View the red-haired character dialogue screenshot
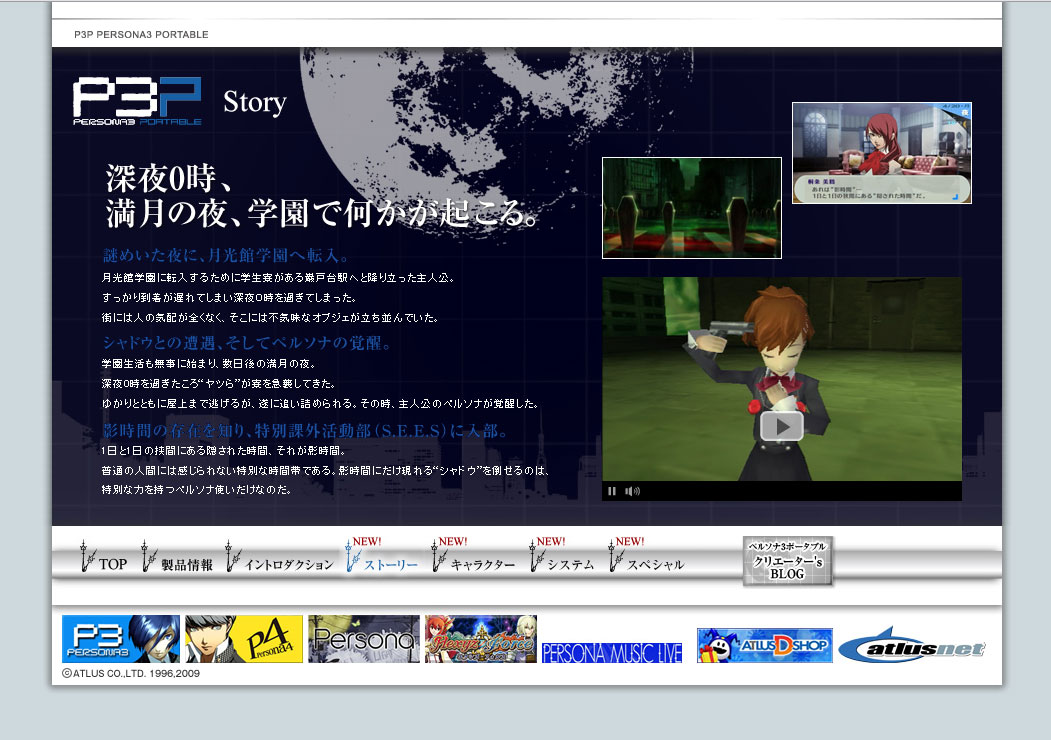The width and height of the screenshot is (1051, 740). (882, 153)
